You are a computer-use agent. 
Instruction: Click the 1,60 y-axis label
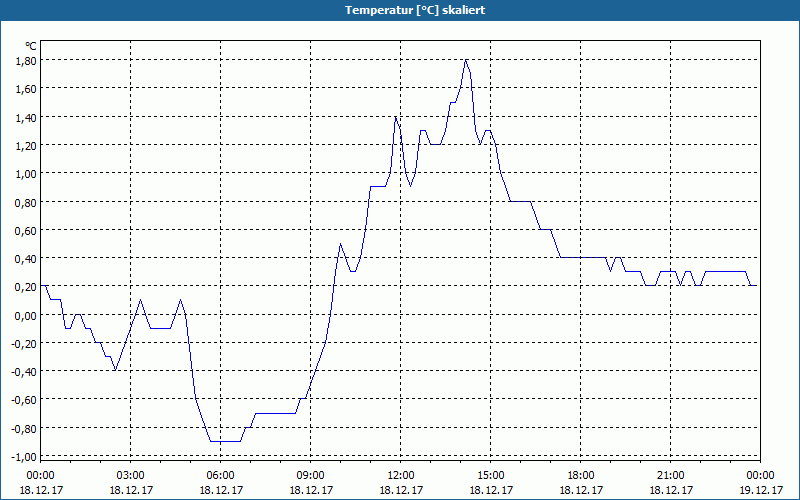click(27, 89)
